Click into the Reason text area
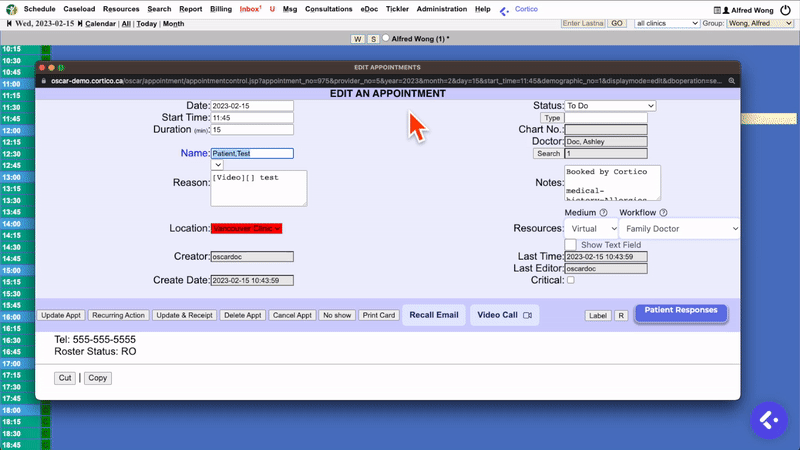The width and height of the screenshot is (800, 450). click(258, 187)
